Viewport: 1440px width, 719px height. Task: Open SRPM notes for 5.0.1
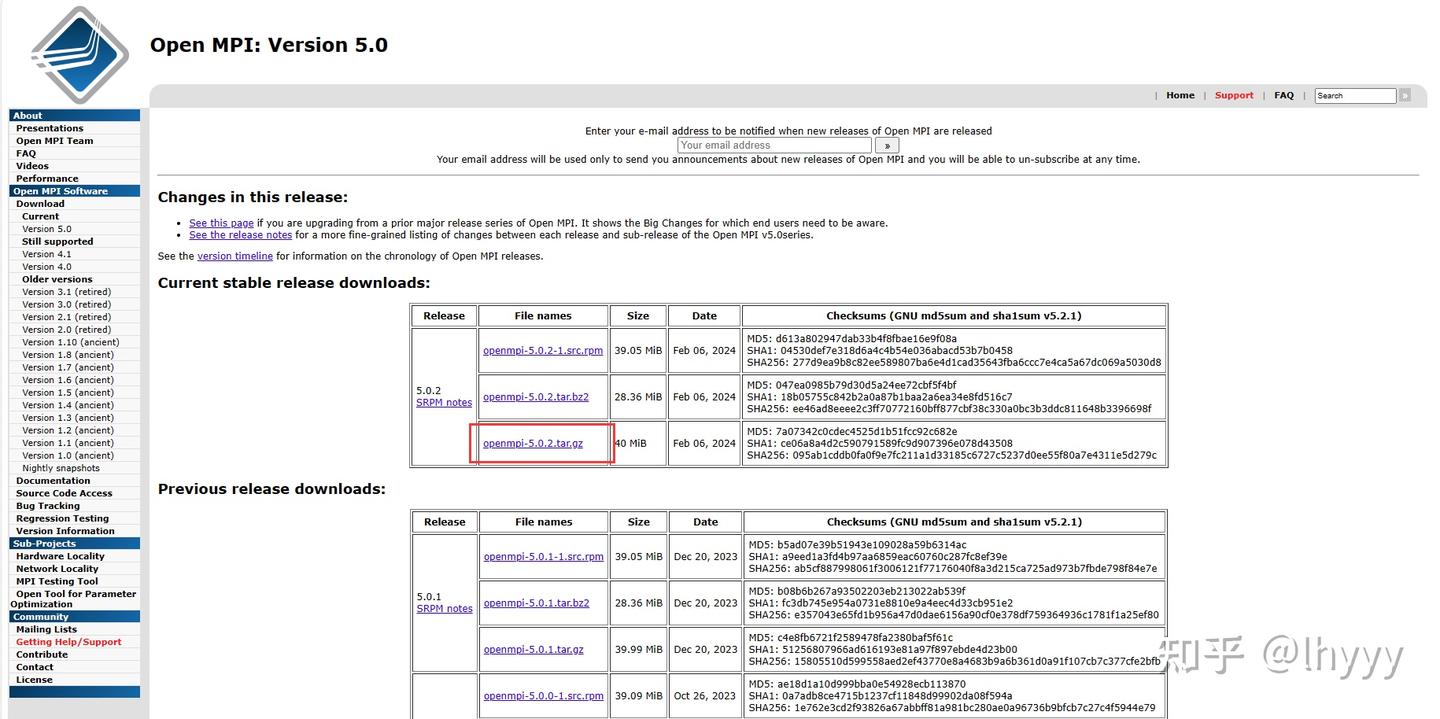tap(445, 609)
